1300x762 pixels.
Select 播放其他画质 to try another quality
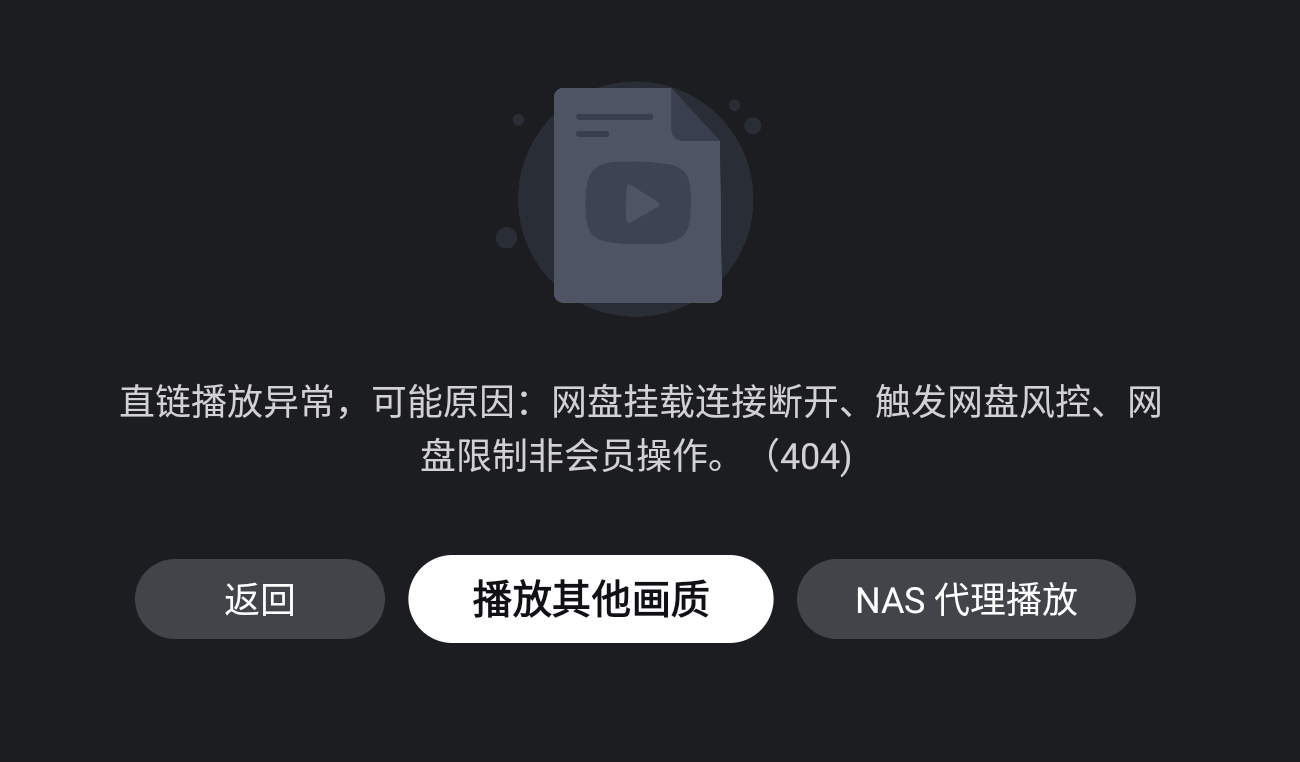point(591,599)
